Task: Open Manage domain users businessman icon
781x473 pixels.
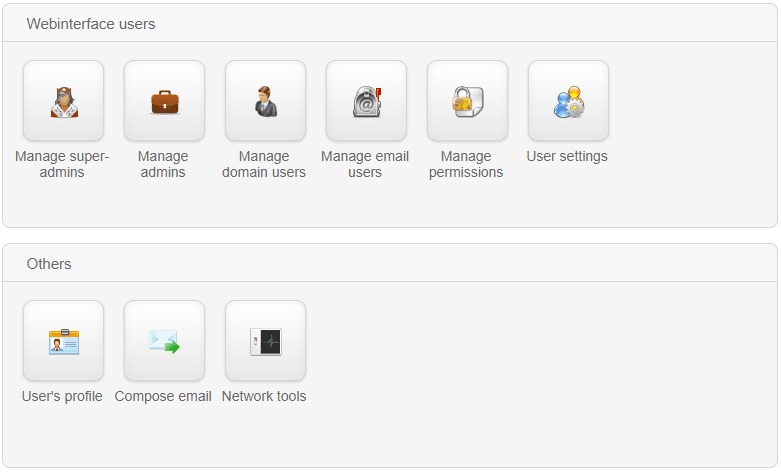Action: tap(265, 101)
